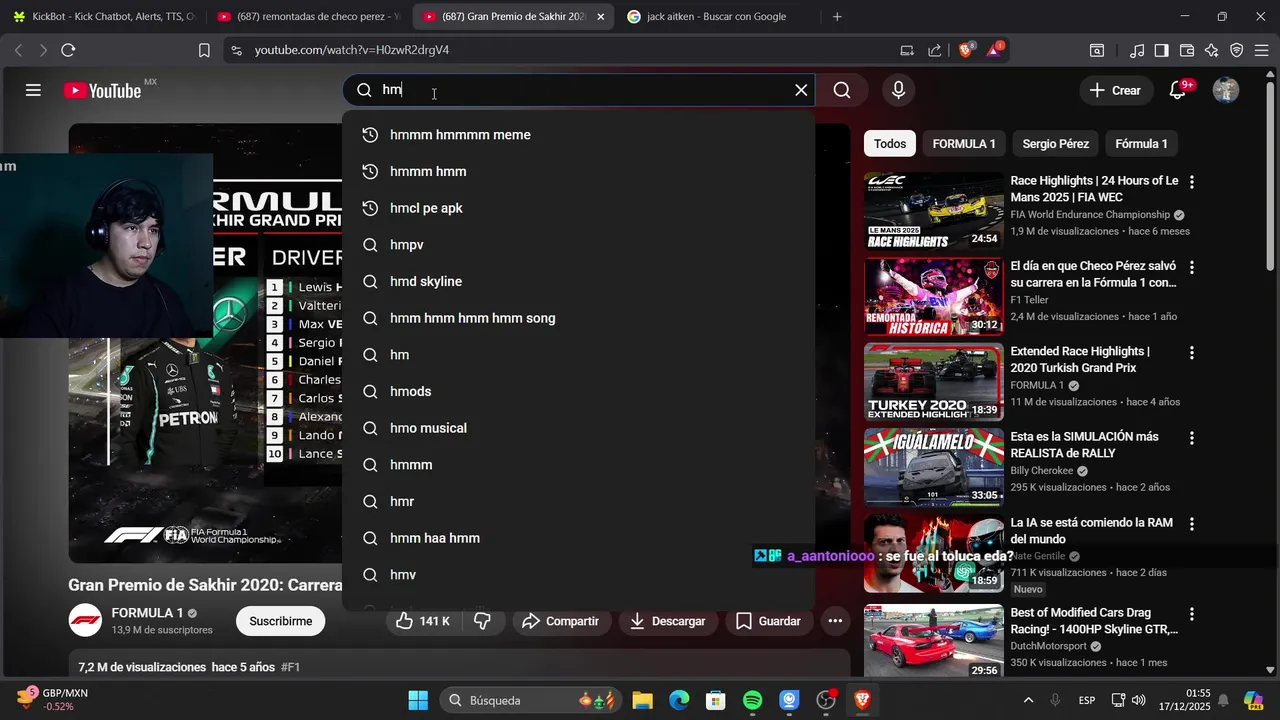1280x720 pixels.
Task: Switch to 'remontadas de checo perez' tab
Action: pyautogui.click(x=308, y=17)
